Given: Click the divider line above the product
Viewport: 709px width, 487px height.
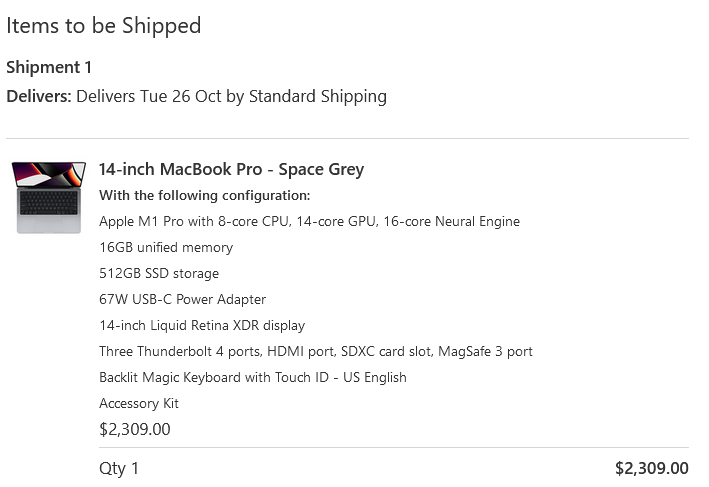Looking at the screenshot, I should click(347, 139).
